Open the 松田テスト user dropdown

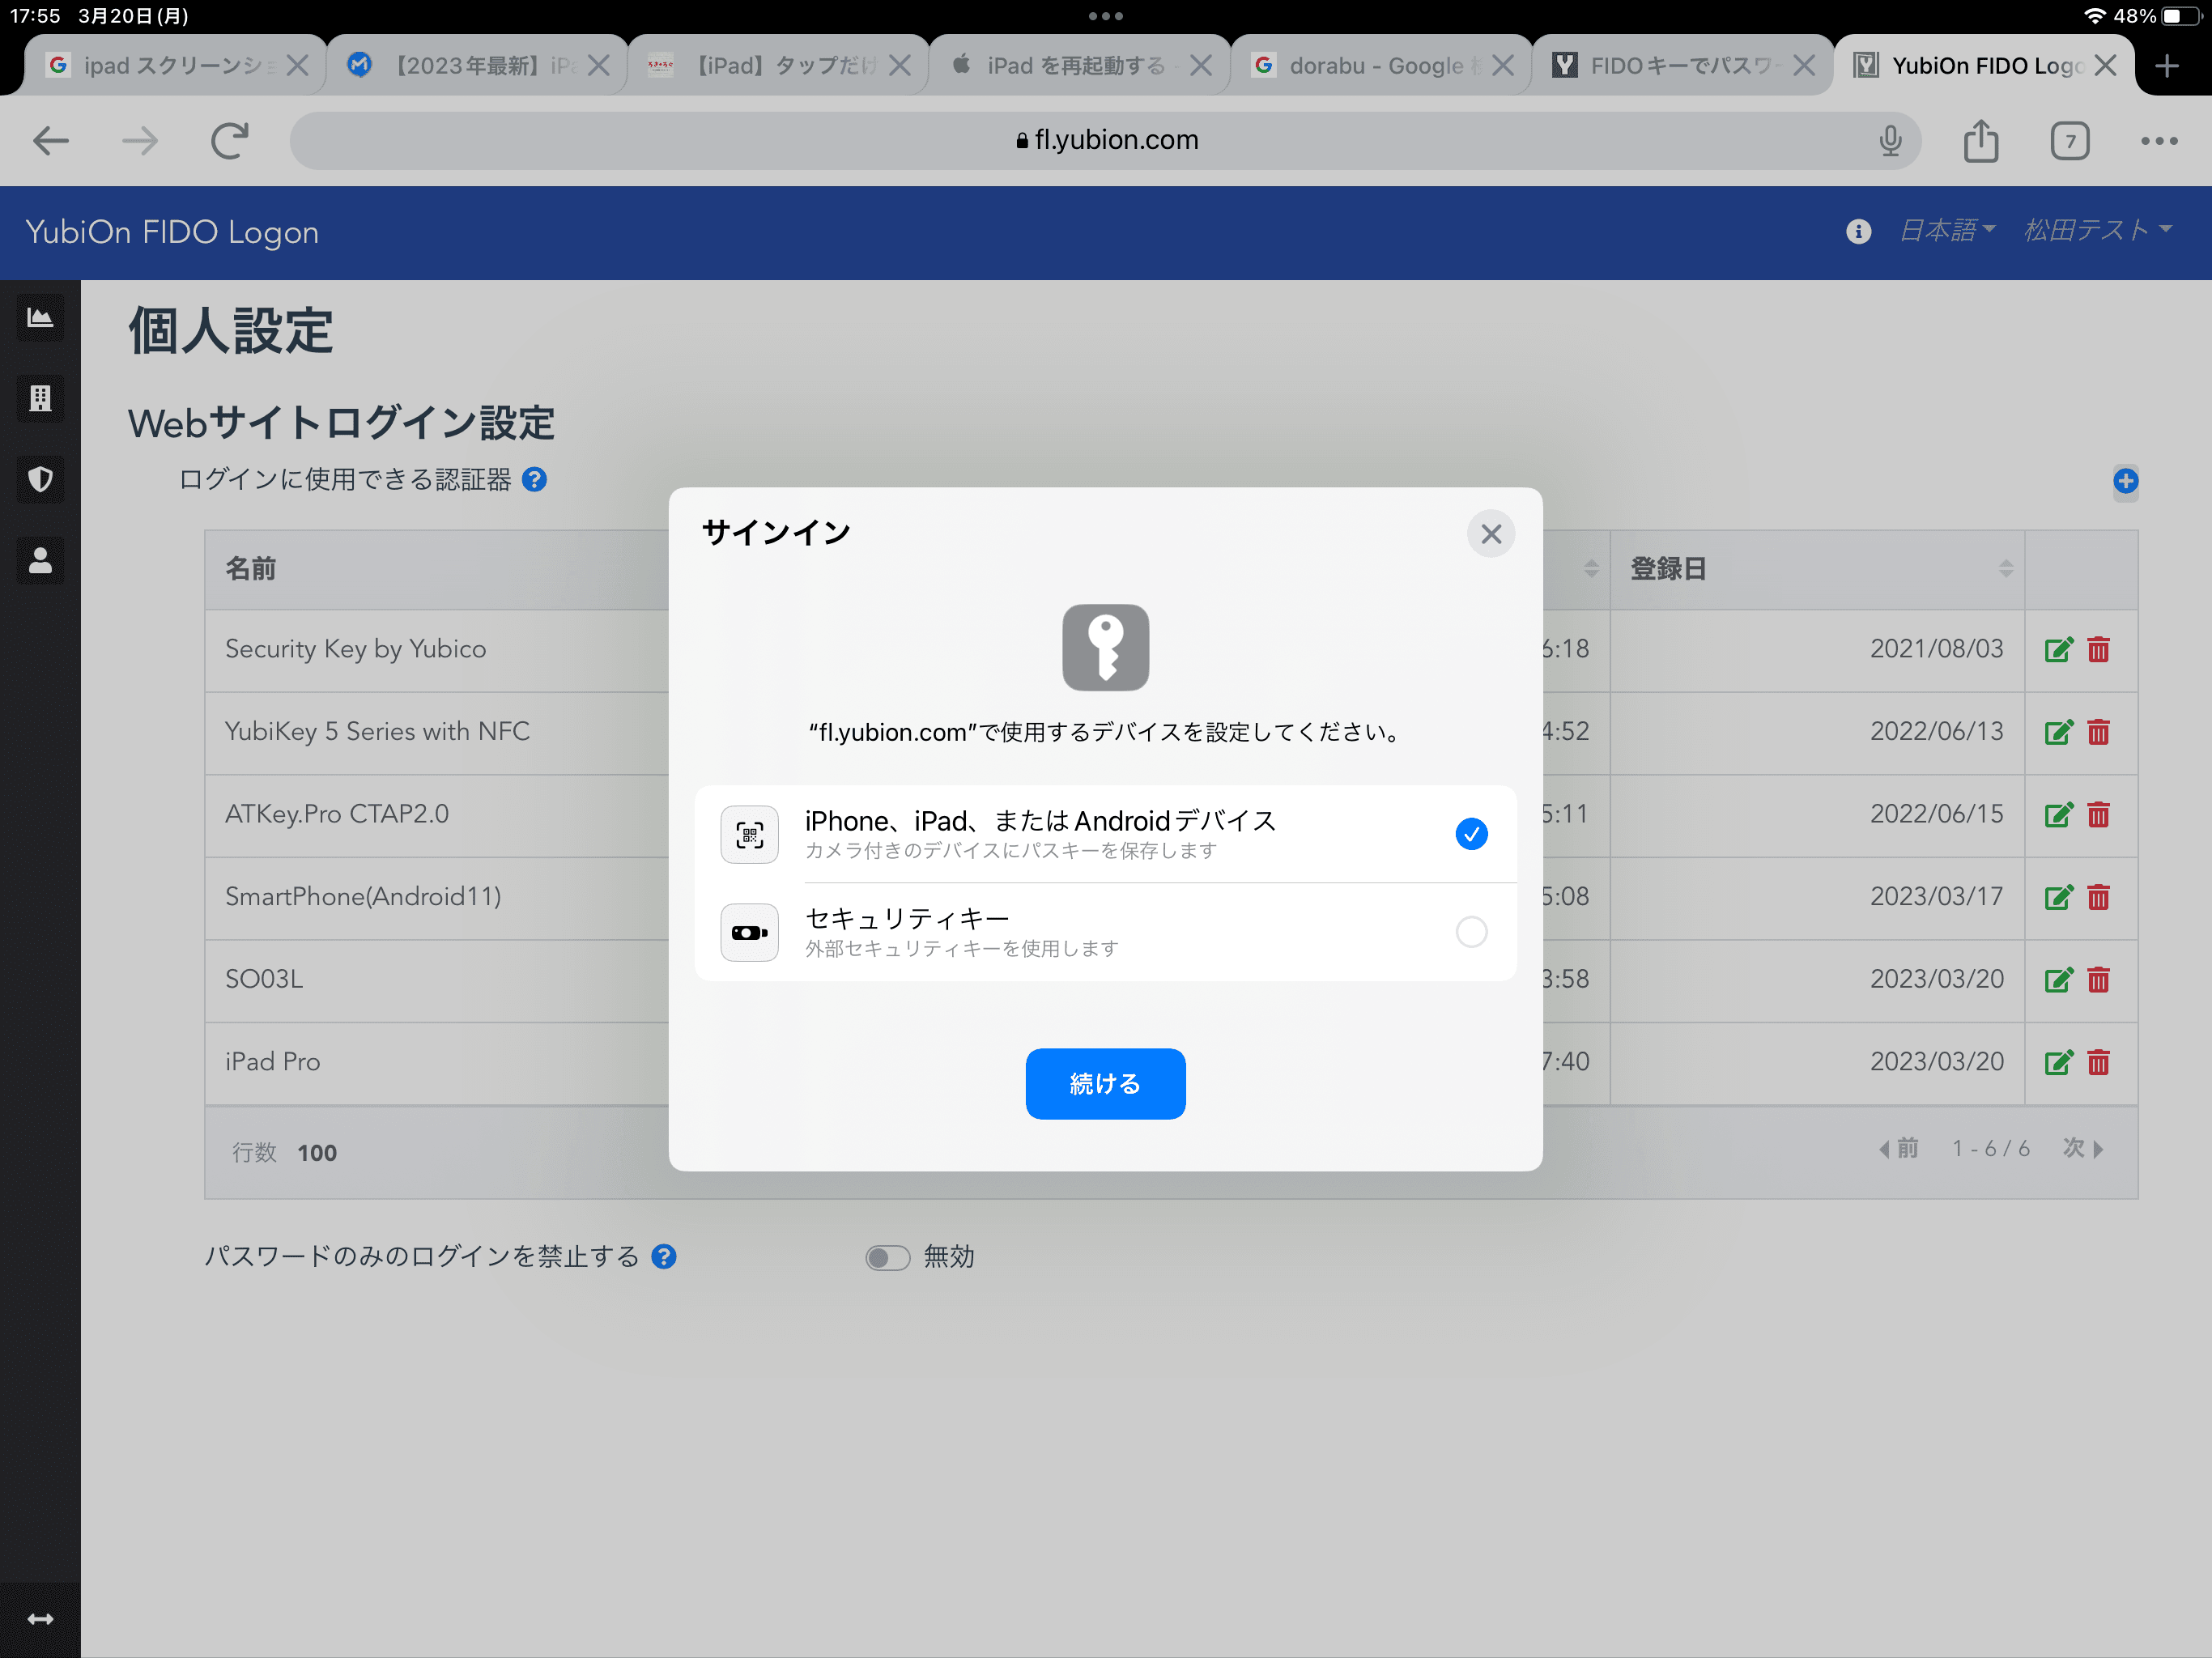2097,231
